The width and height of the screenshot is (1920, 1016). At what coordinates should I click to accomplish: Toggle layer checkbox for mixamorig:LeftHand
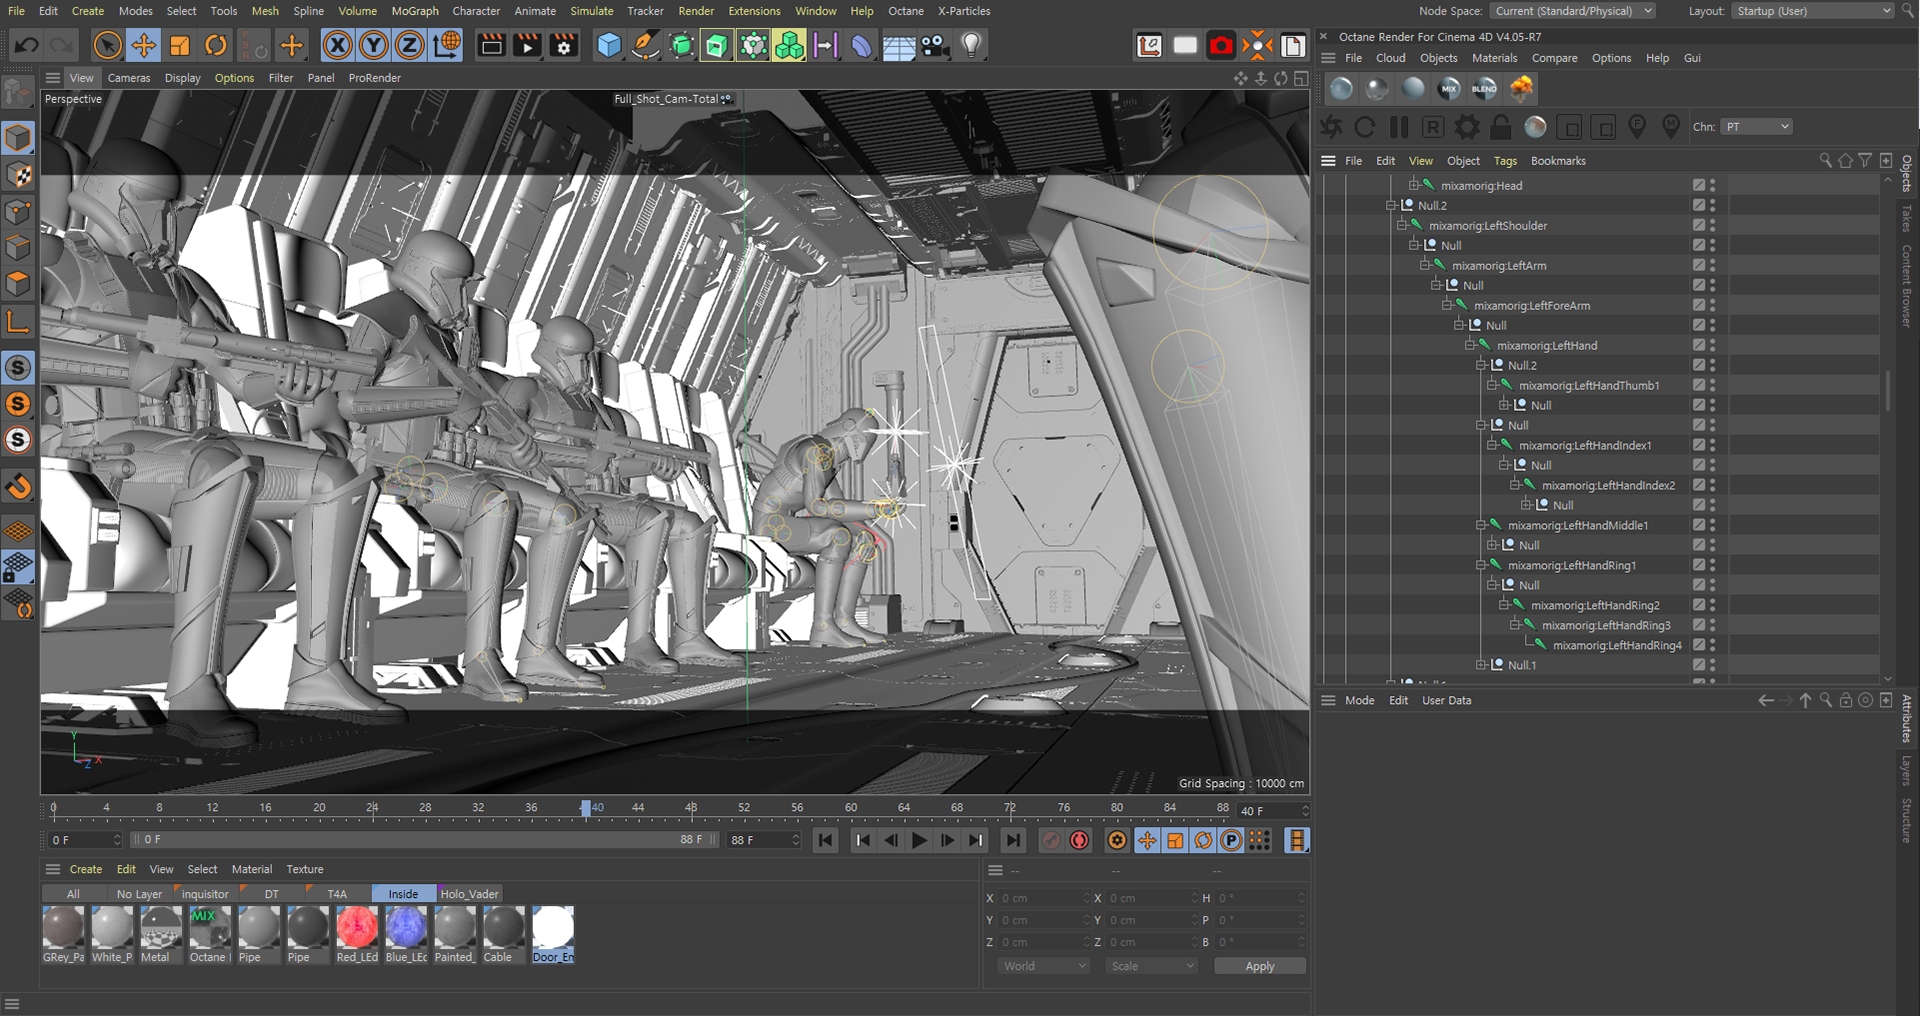pos(1698,345)
